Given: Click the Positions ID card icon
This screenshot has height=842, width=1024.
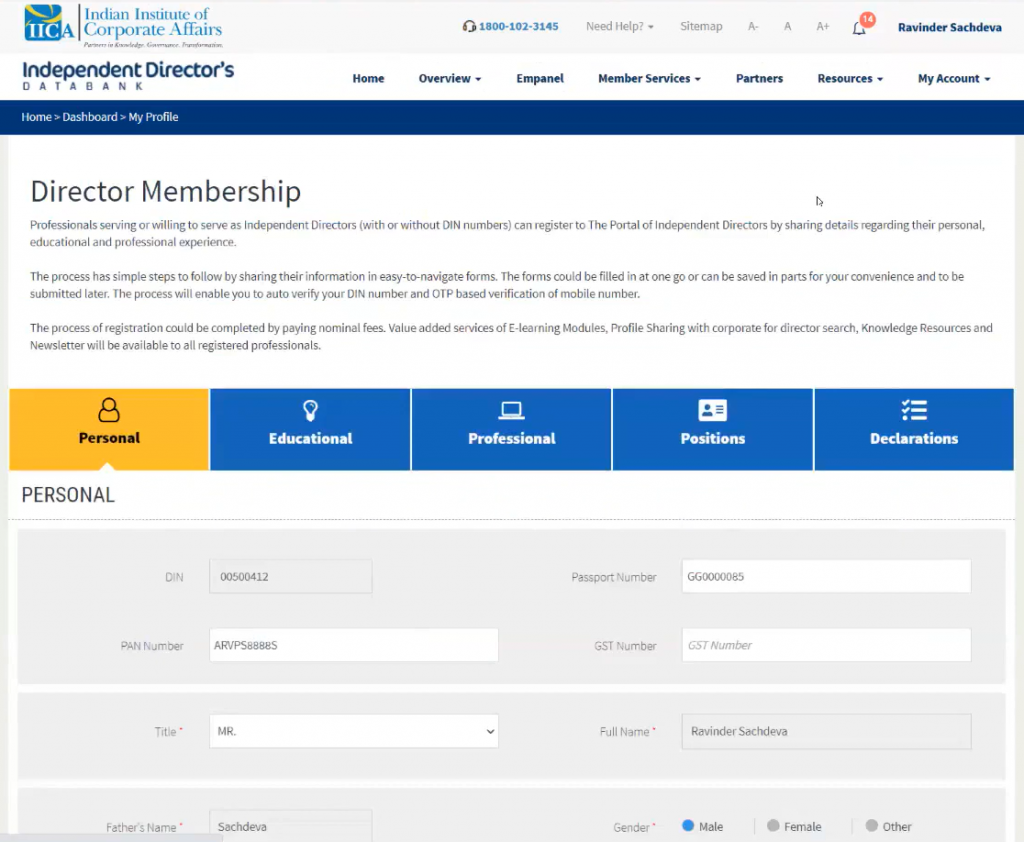Looking at the screenshot, I should pos(712,410).
